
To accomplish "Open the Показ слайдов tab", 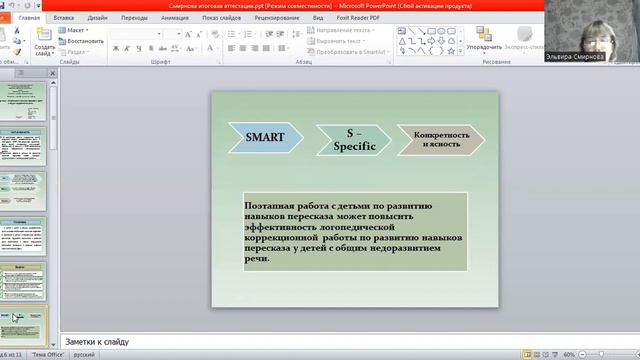I will coord(222,18).
